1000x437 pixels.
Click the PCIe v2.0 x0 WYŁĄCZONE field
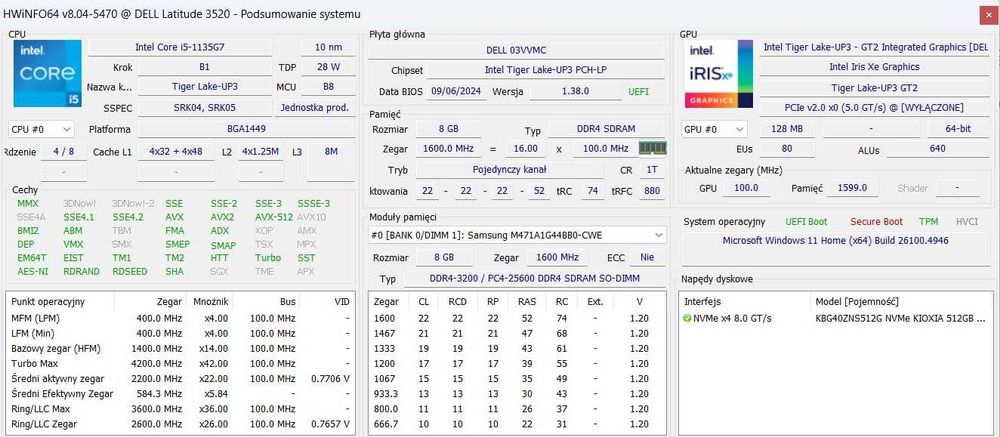click(874, 108)
